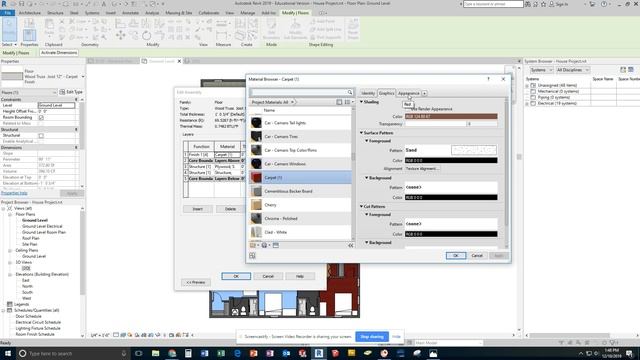Click open asset browser icon at list bottom
Image resolution: width=640 pixels, height=360 pixels.
tap(276, 245)
